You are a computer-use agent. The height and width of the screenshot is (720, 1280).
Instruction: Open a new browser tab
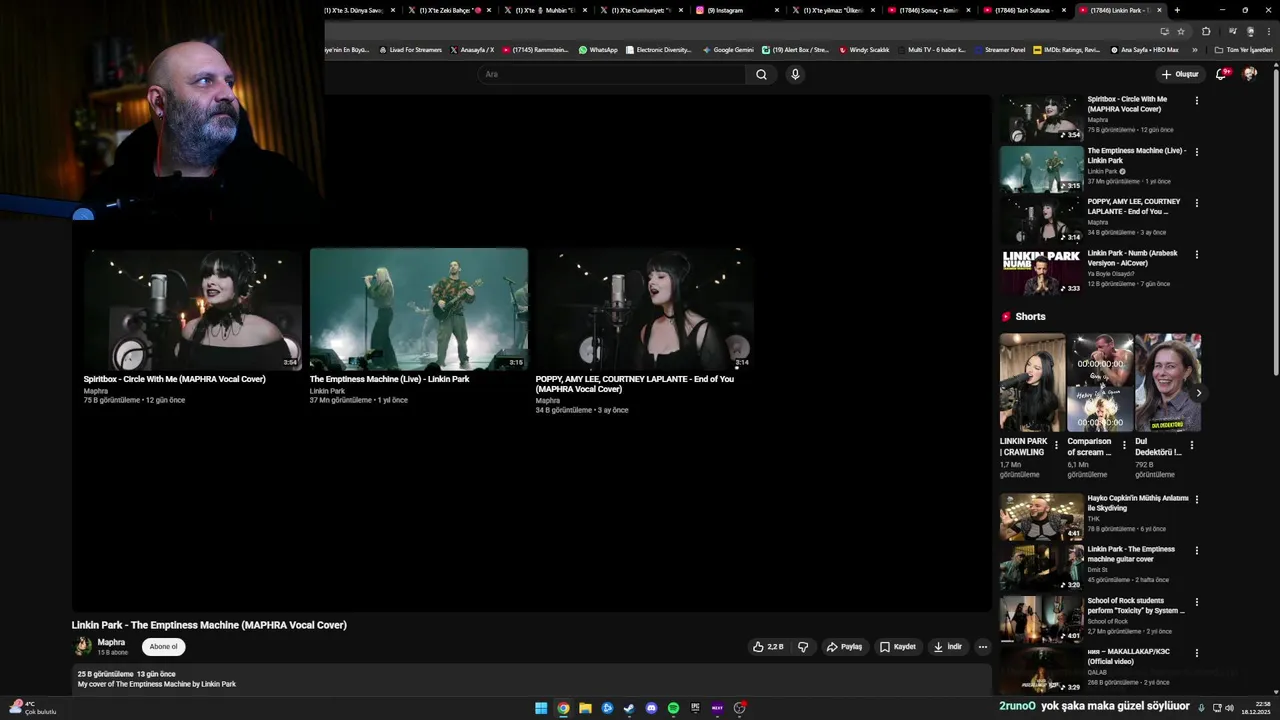pos(1177,10)
